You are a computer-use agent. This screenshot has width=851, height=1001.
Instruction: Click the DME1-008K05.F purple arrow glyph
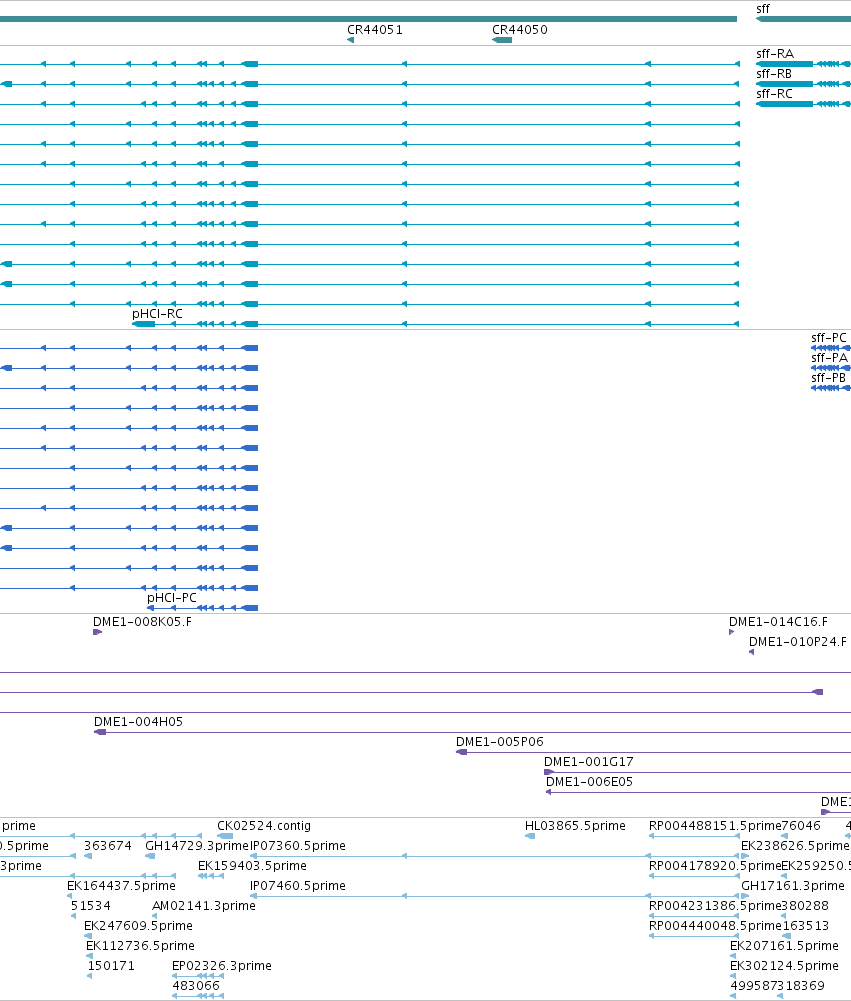pos(98,632)
